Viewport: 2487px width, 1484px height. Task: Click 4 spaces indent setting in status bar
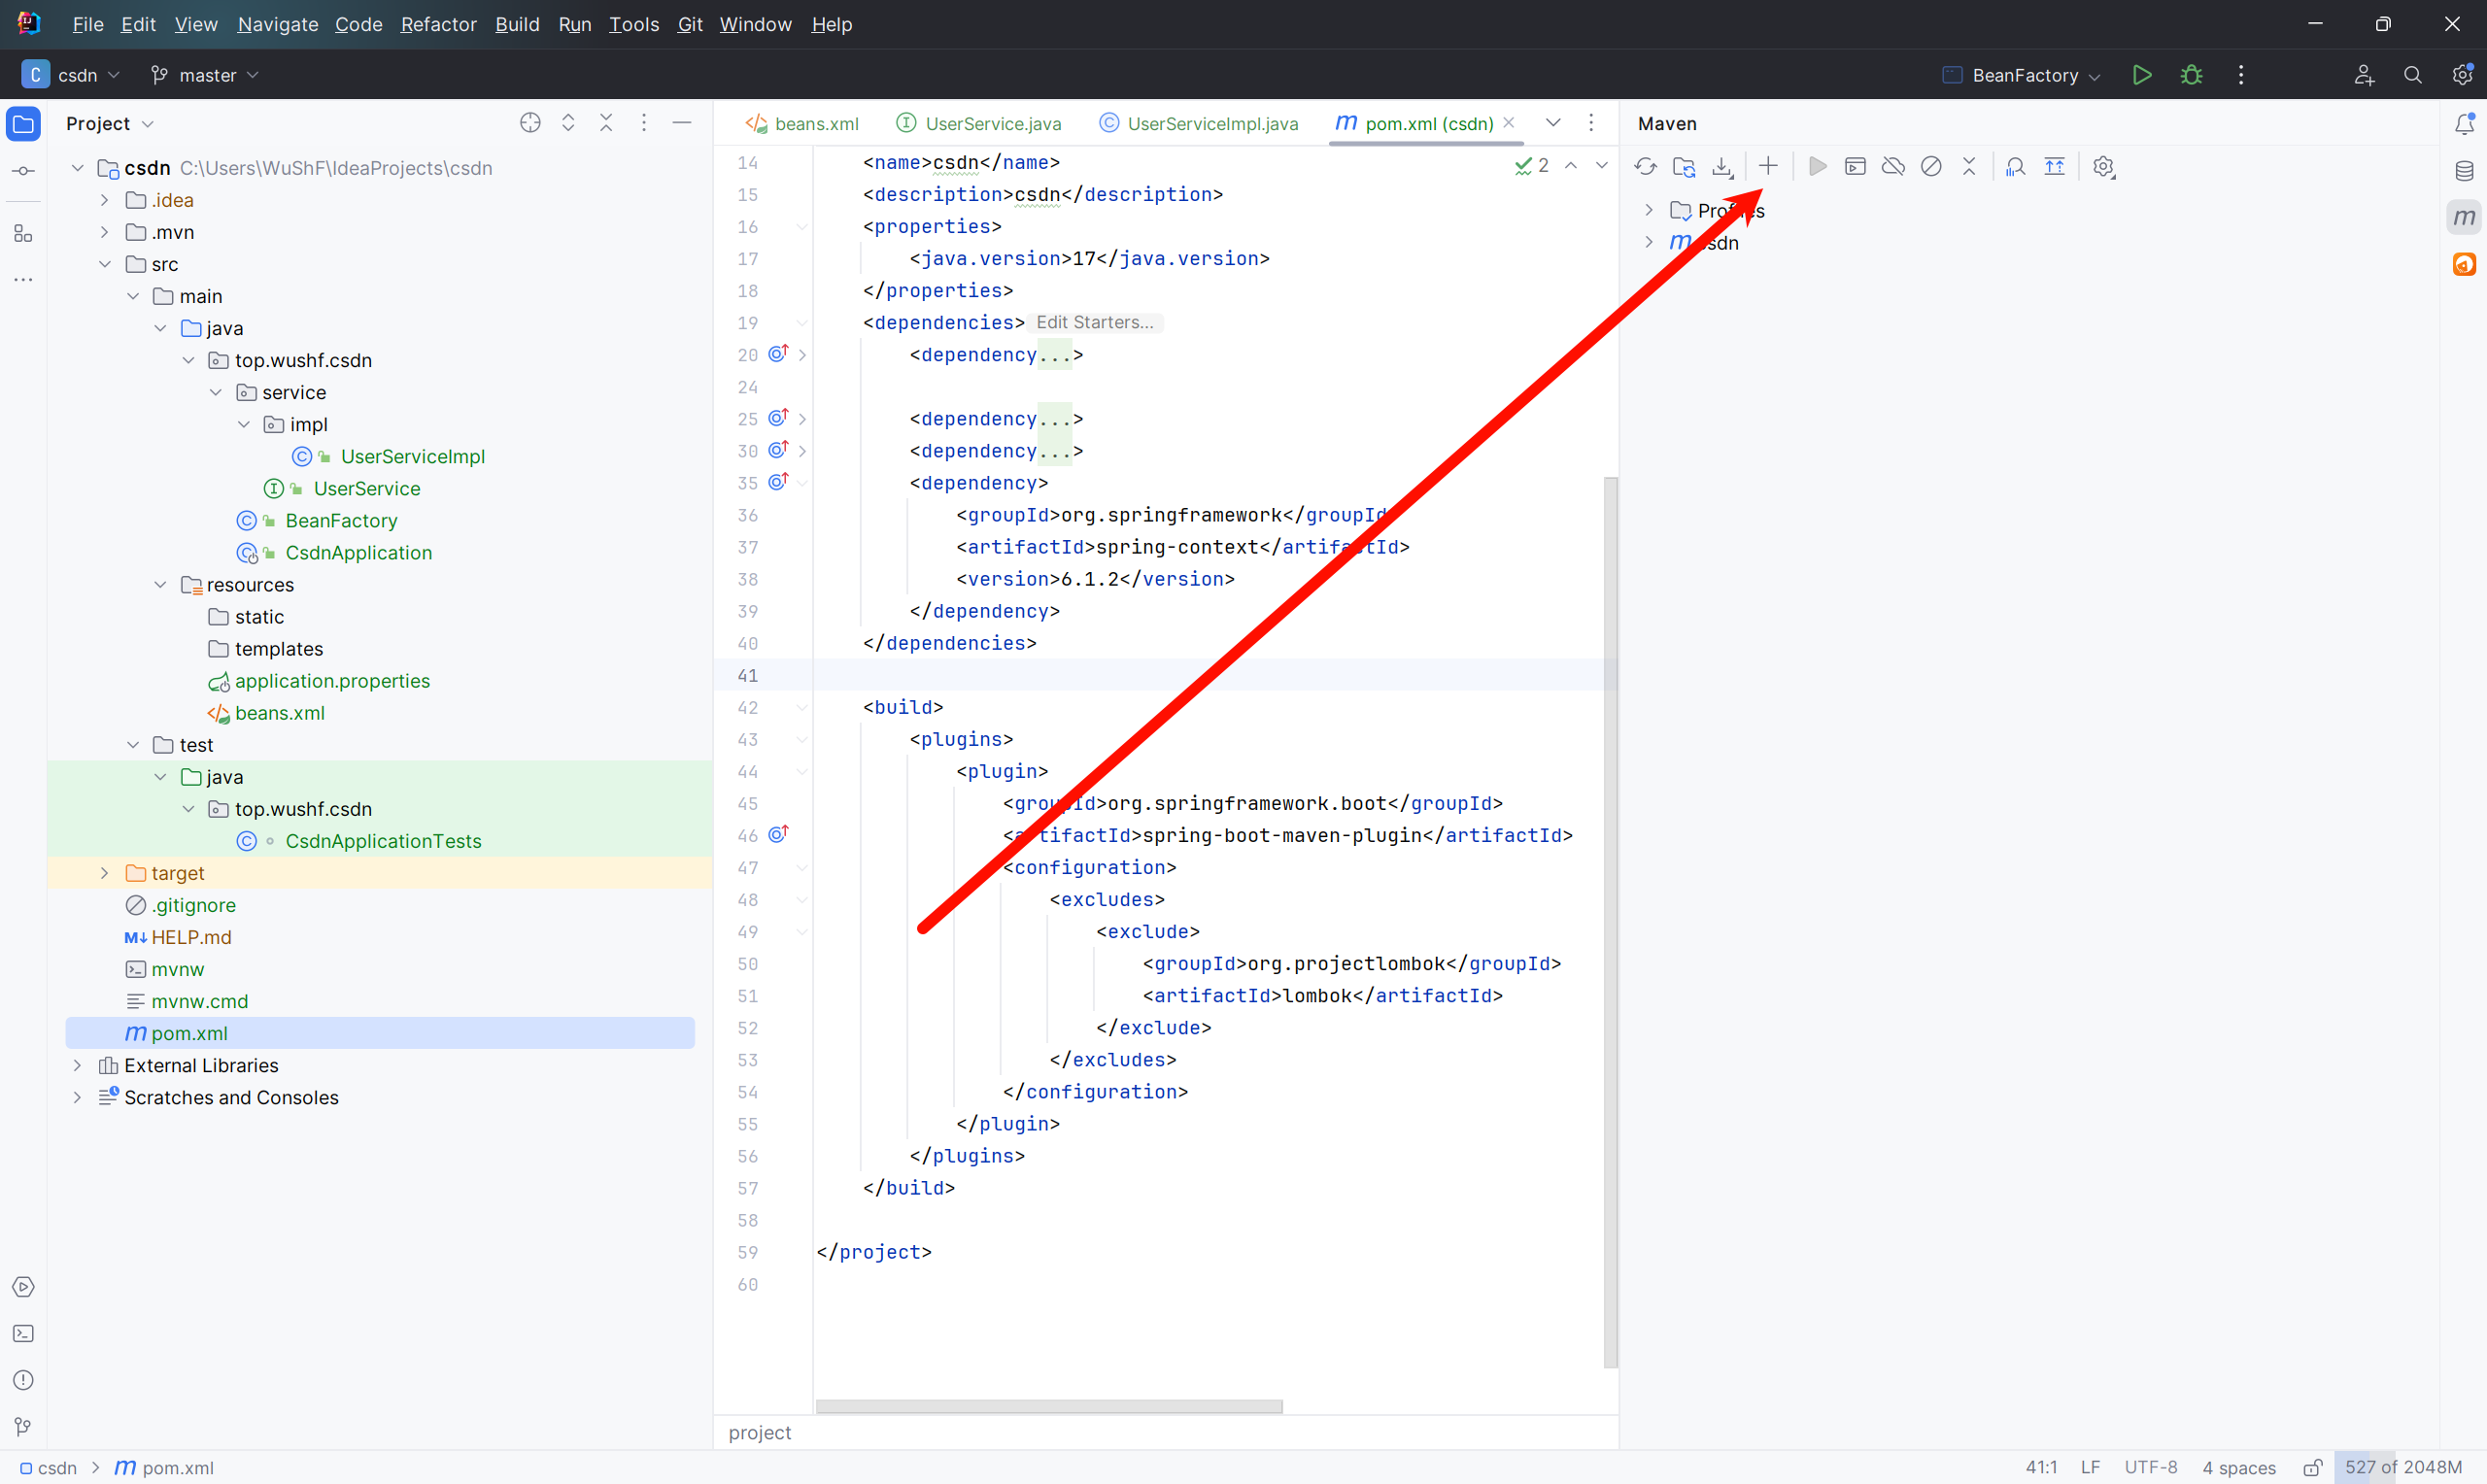(x=2239, y=1468)
